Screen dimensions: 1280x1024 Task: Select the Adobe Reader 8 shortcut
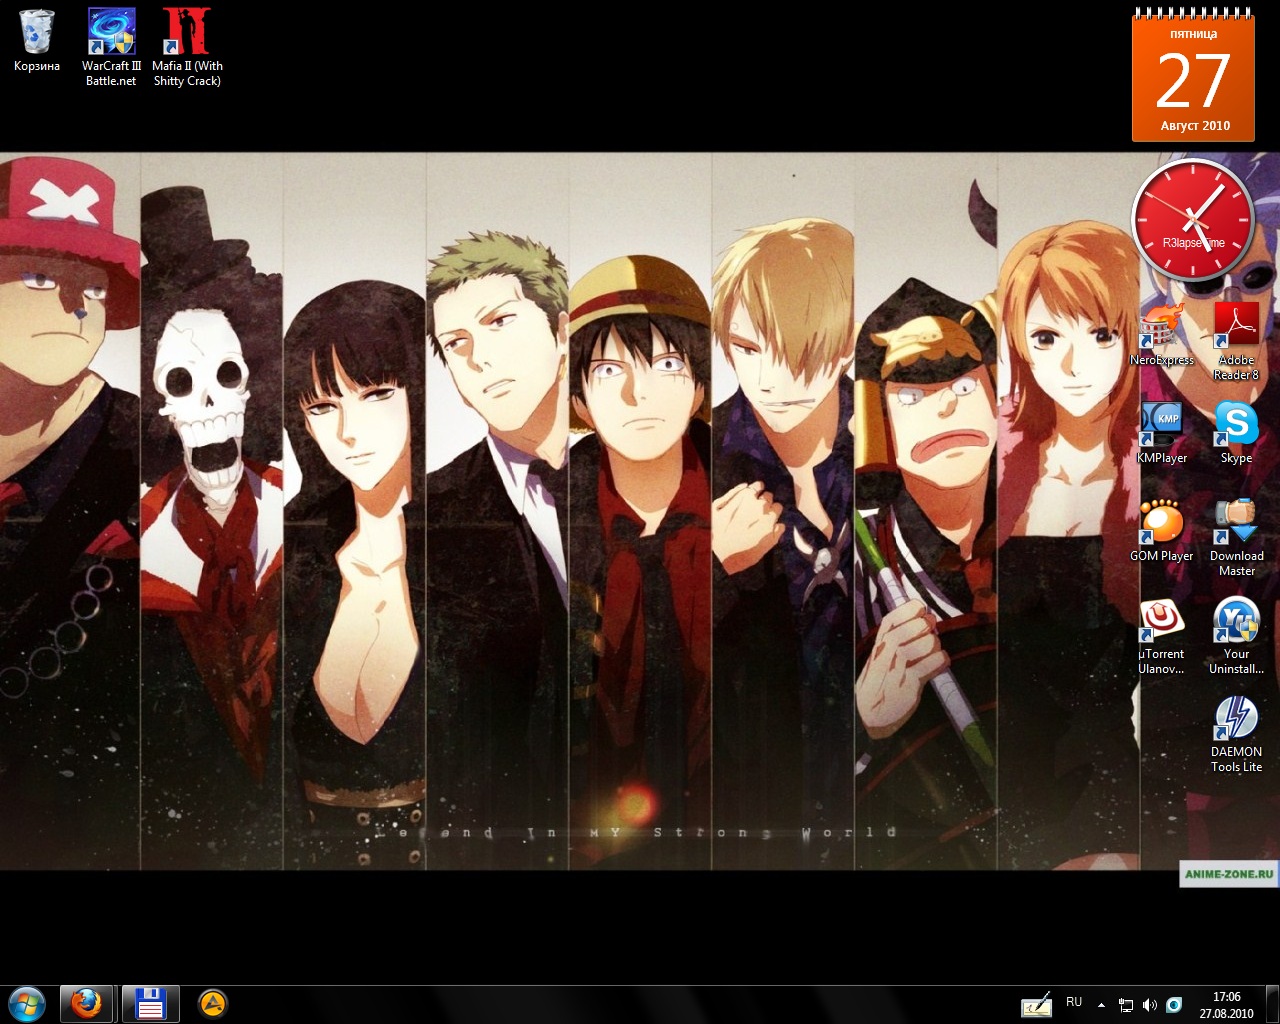[x=1236, y=341]
